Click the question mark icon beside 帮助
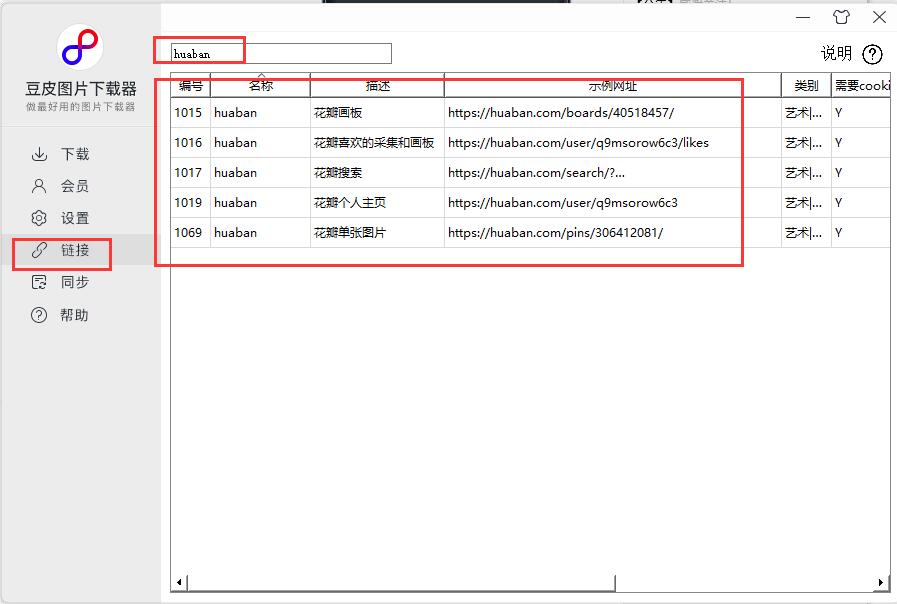 (39, 315)
